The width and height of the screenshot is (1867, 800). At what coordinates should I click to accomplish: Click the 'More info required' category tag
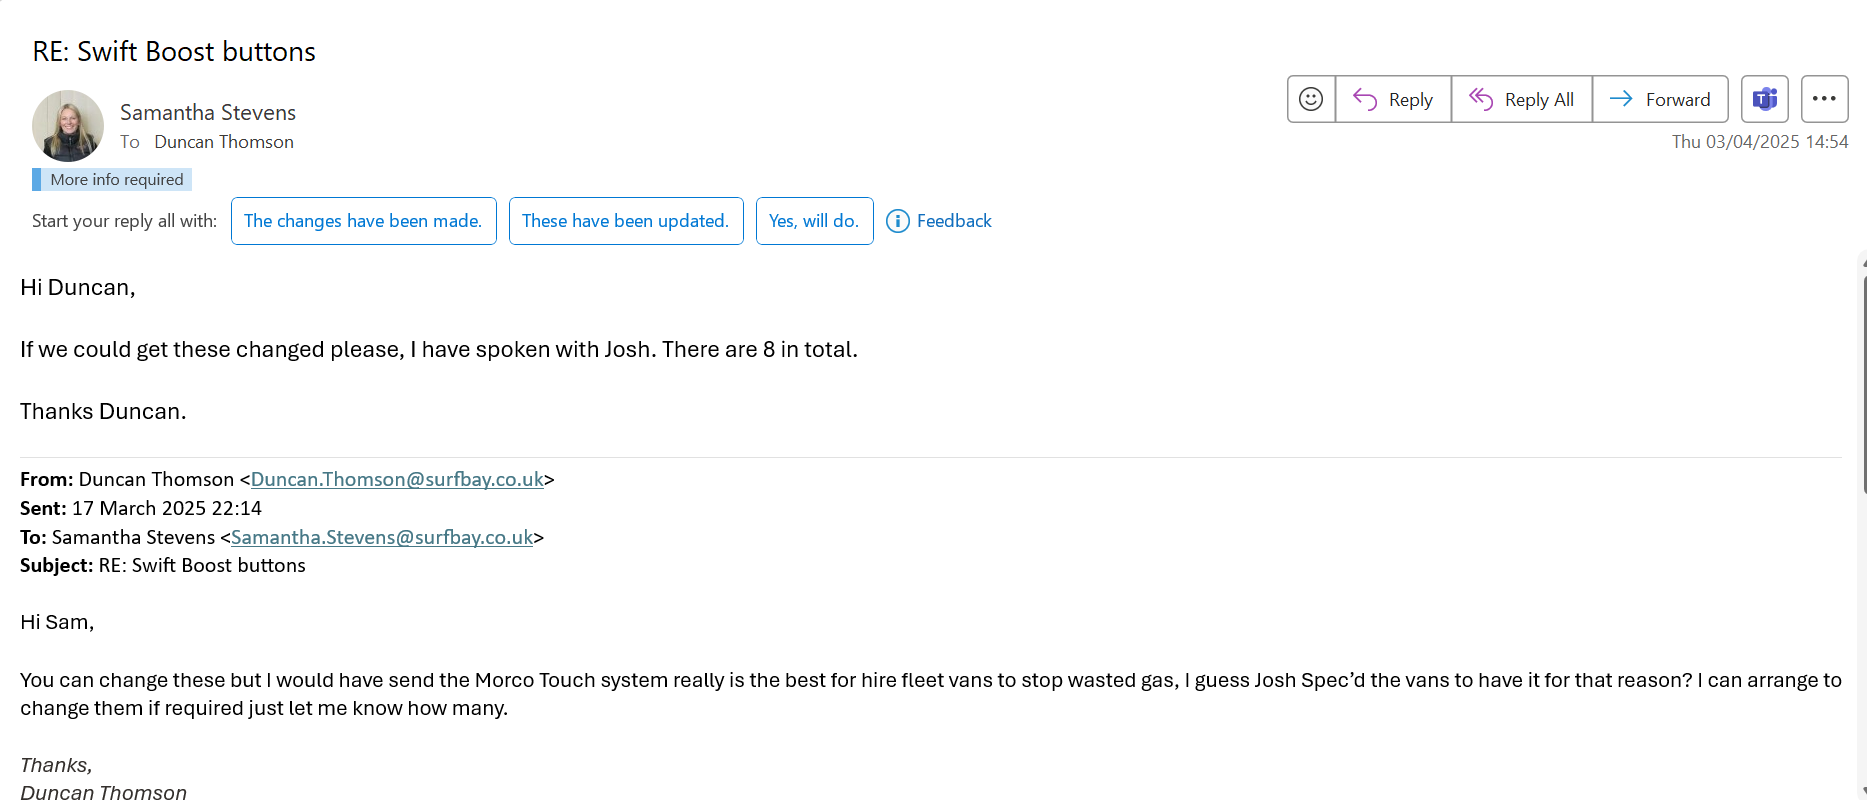[x=116, y=180]
